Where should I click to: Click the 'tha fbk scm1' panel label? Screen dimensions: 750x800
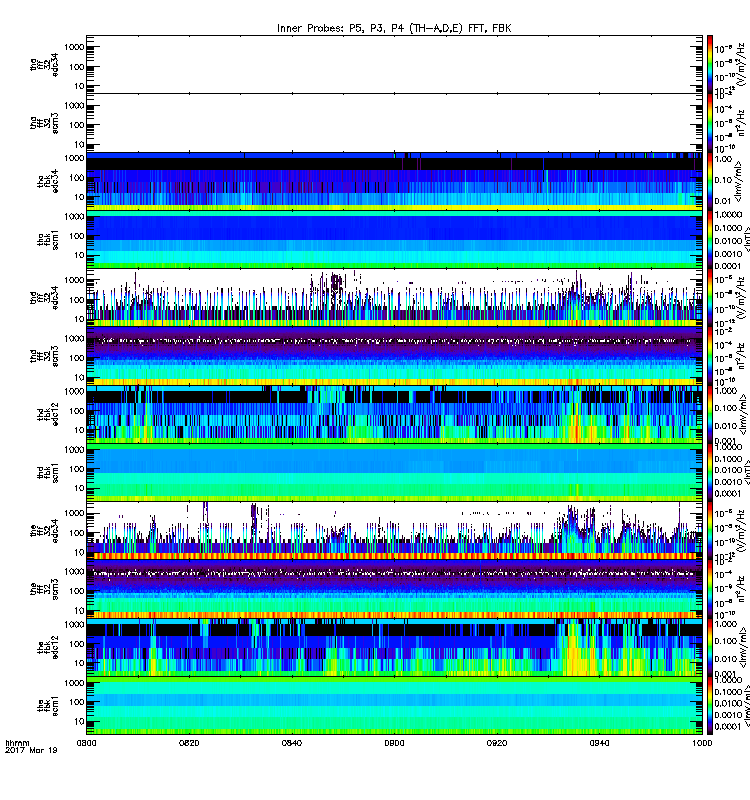tap(48, 240)
